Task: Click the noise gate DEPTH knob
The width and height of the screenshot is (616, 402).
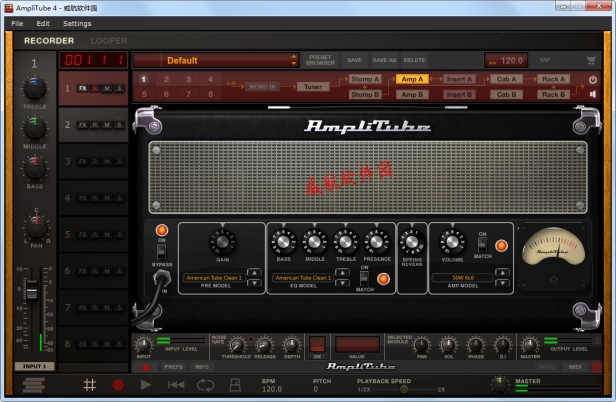Action: pos(291,345)
